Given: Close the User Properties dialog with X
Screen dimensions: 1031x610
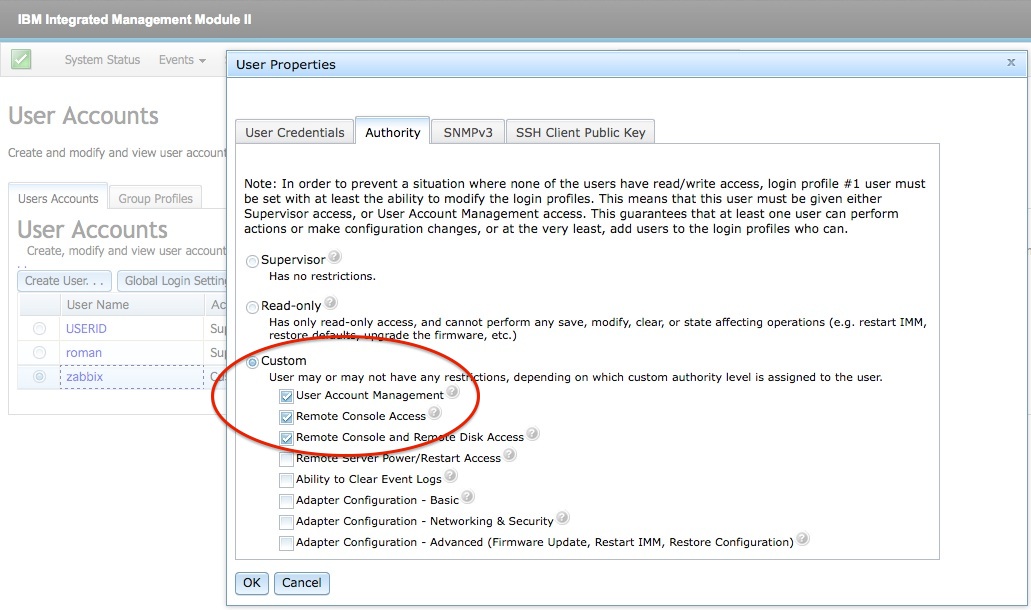Looking at the screenshot, I should coord(1010,62).
